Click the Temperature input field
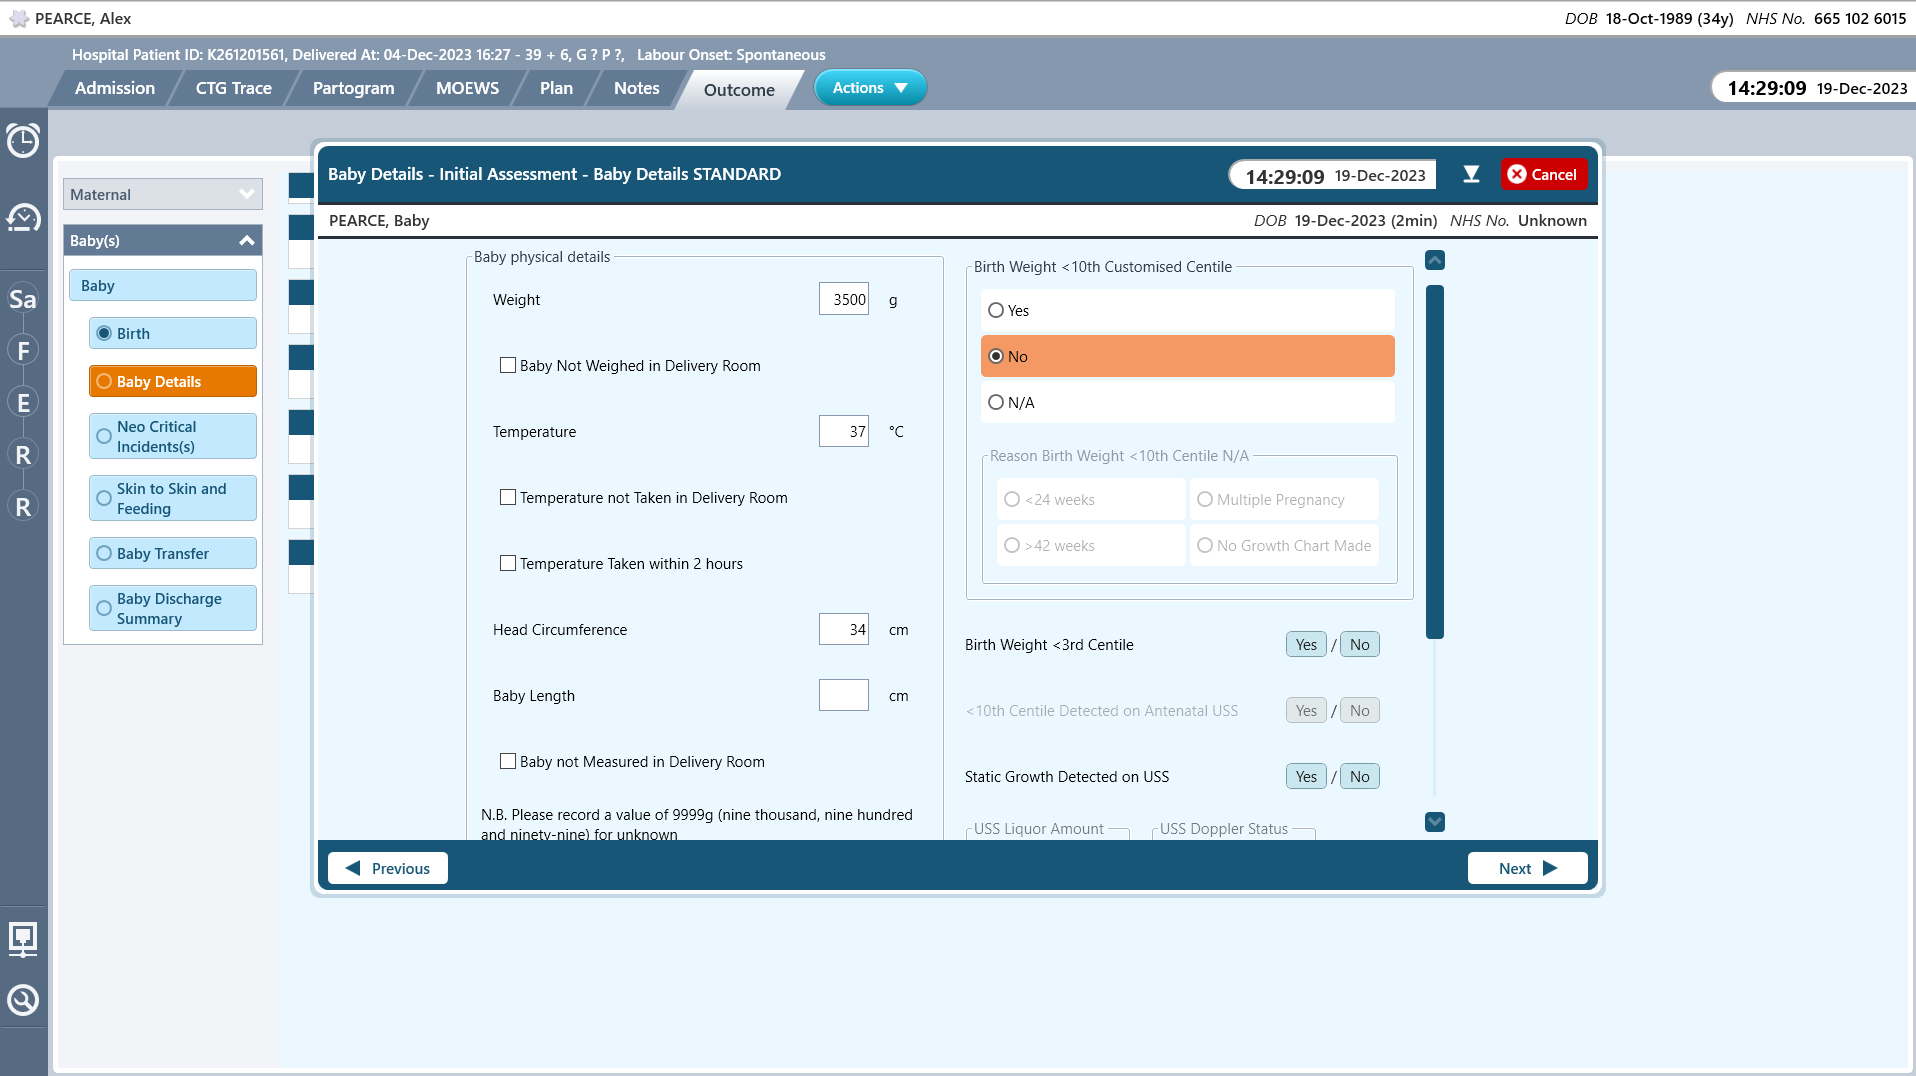This screenshot has height=1076, width=1916. click(844, 431)
